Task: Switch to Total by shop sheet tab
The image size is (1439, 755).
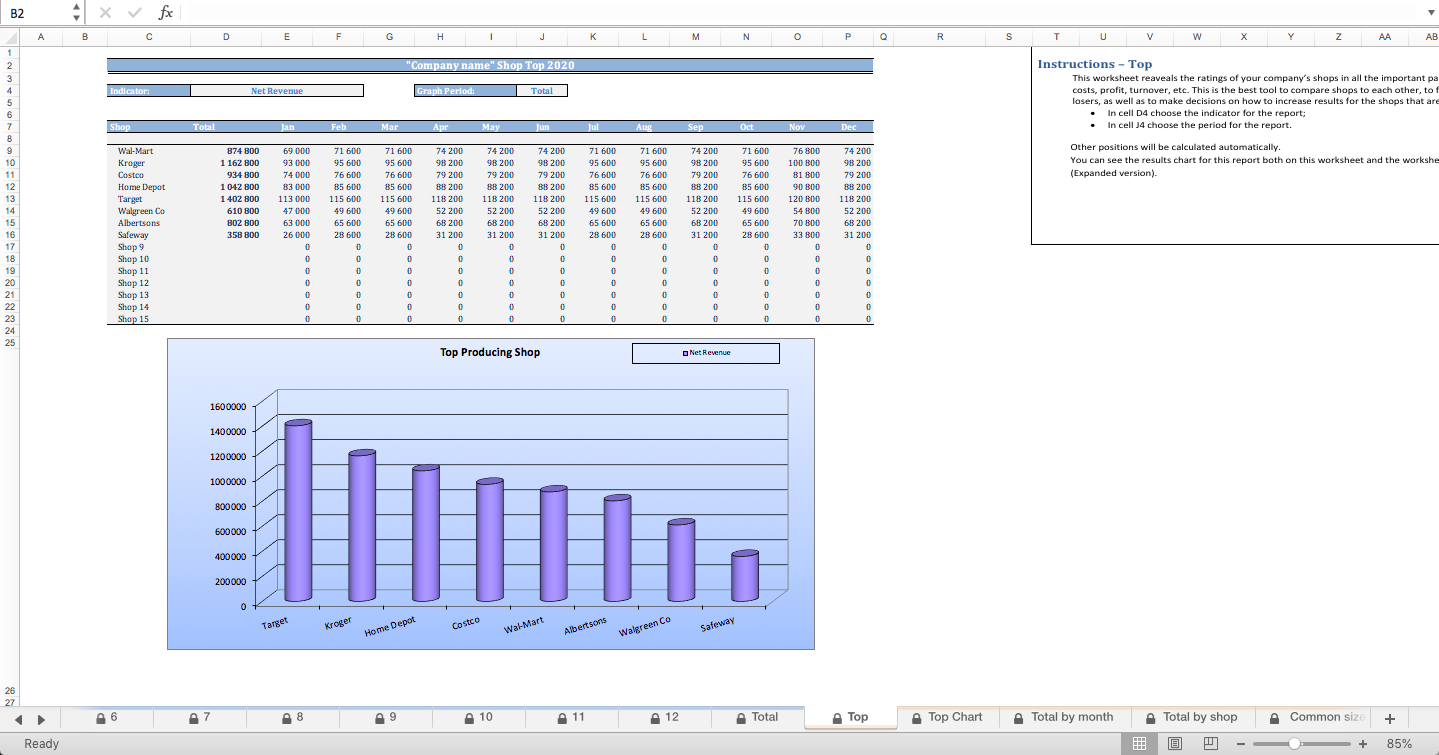Action: 1192,717
